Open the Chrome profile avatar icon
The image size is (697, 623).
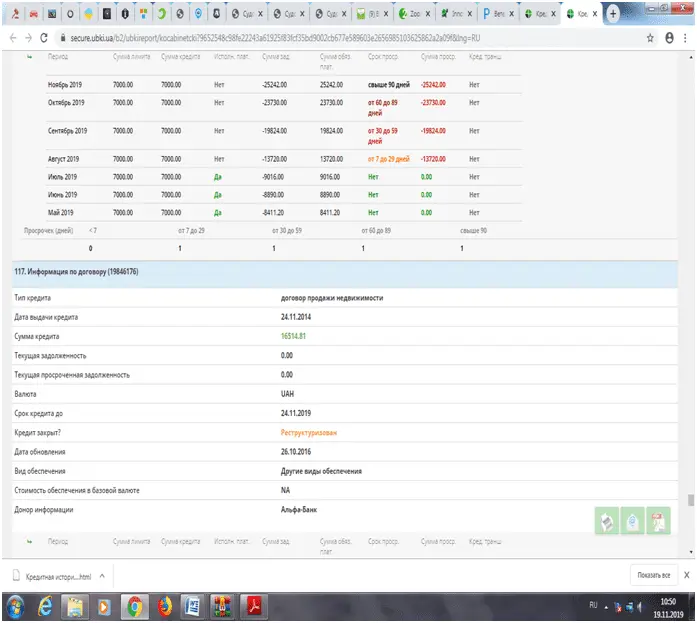669,37
